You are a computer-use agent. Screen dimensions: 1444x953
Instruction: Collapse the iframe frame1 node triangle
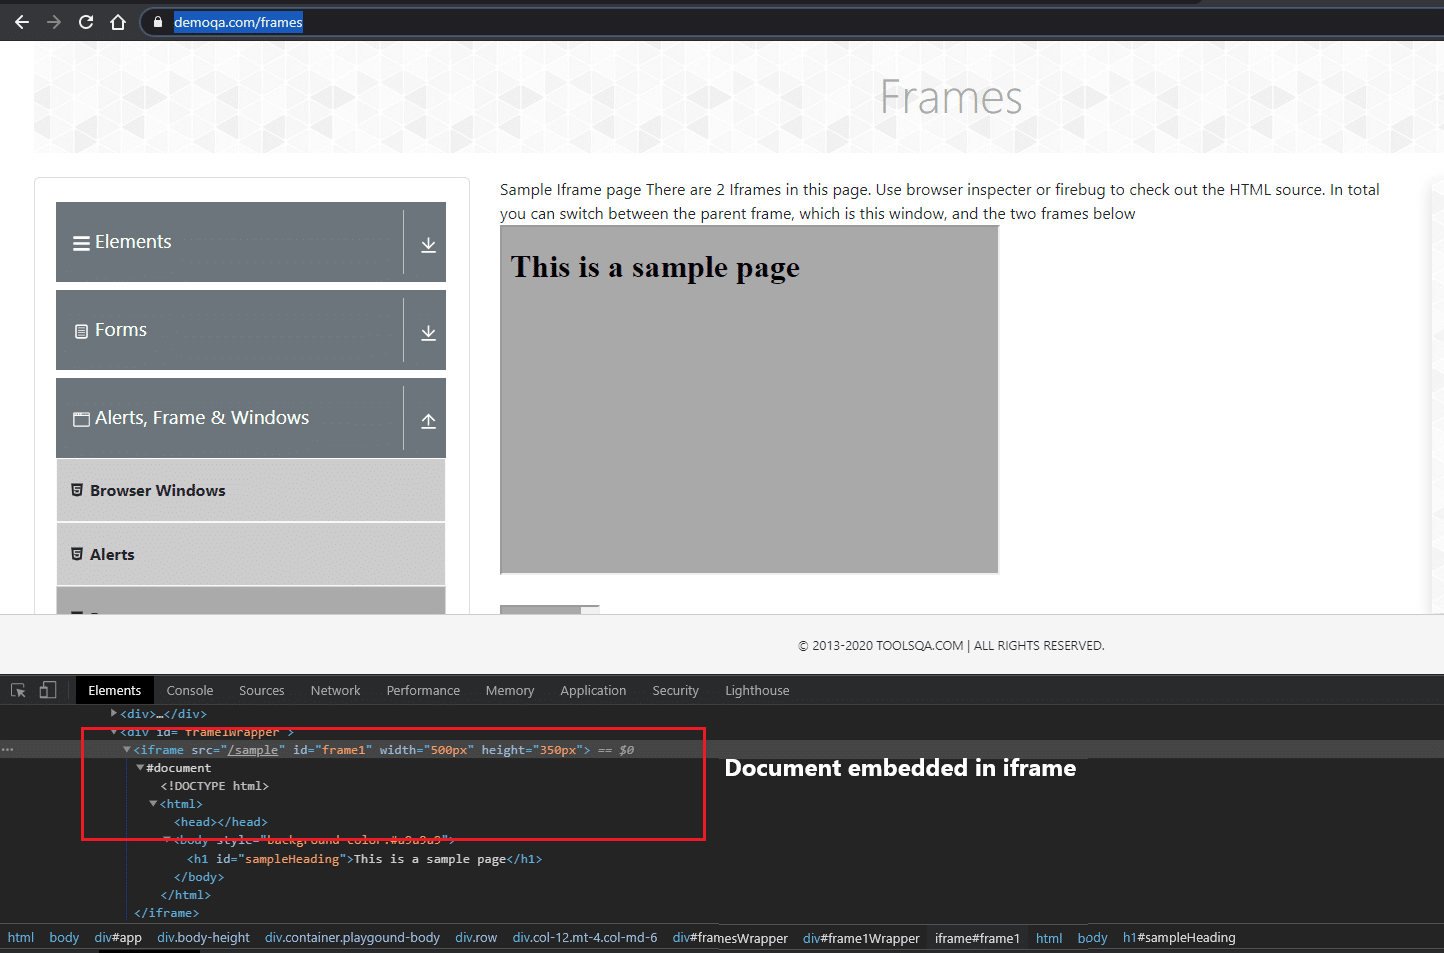(x=127, y=750)
